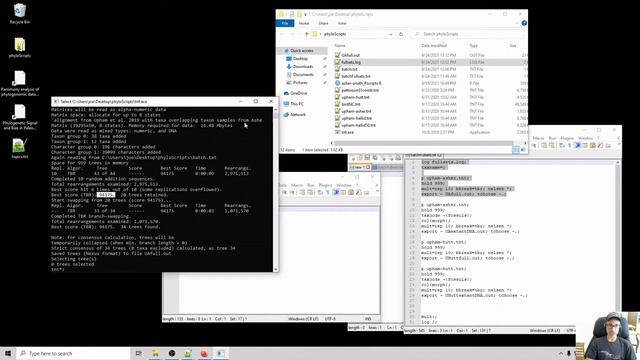The image size is (640, 360).
Task: Open the Run menu in the front Notepad++
Action: point(311,185)
